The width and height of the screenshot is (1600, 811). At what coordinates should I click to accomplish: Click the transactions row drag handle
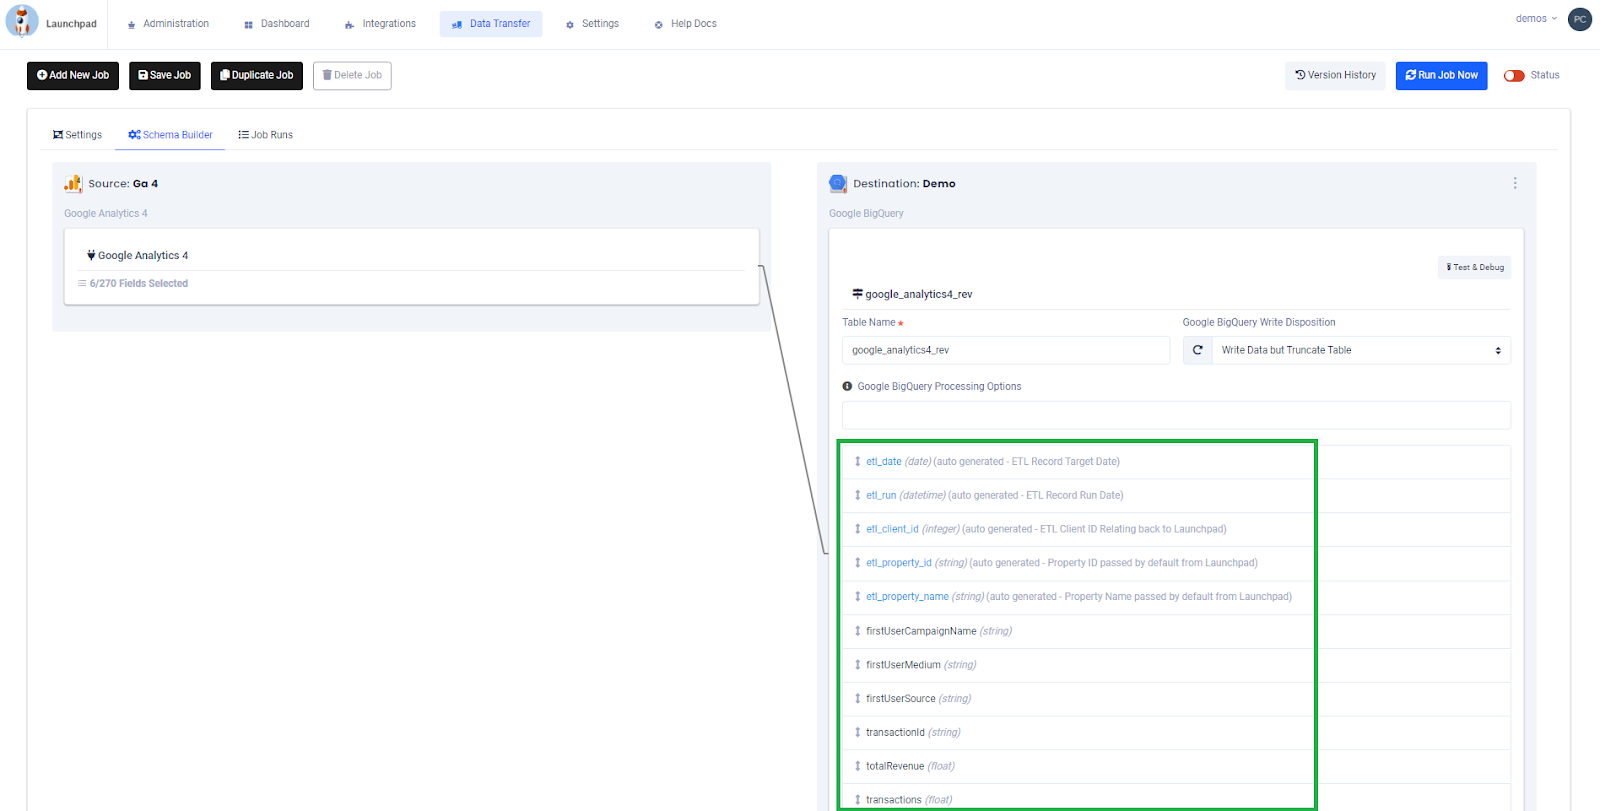tap(857, 800)
